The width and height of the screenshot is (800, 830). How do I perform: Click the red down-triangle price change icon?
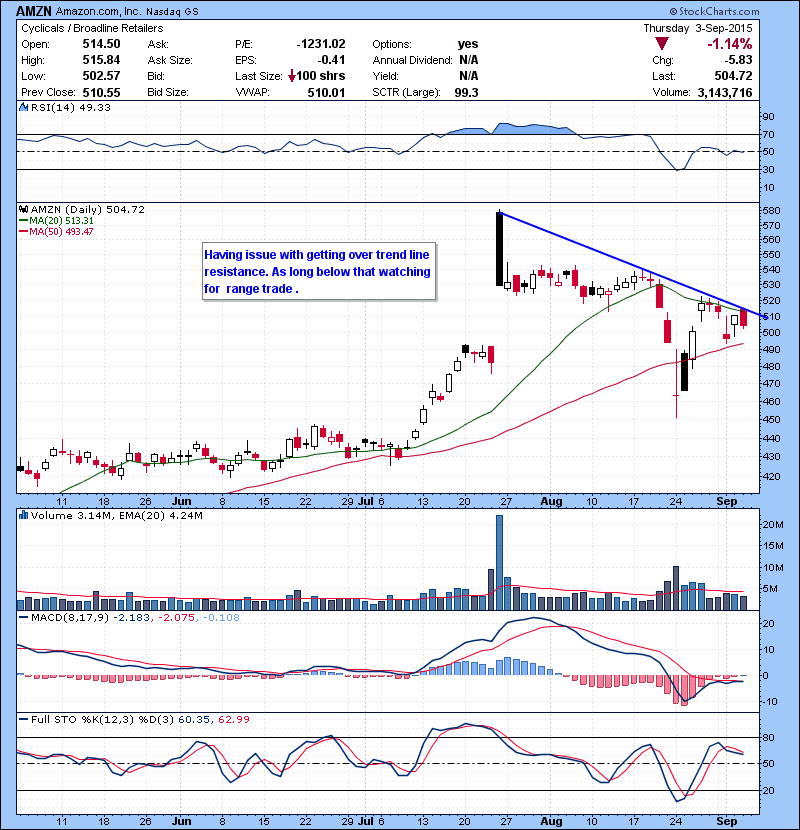coord(662,44)
